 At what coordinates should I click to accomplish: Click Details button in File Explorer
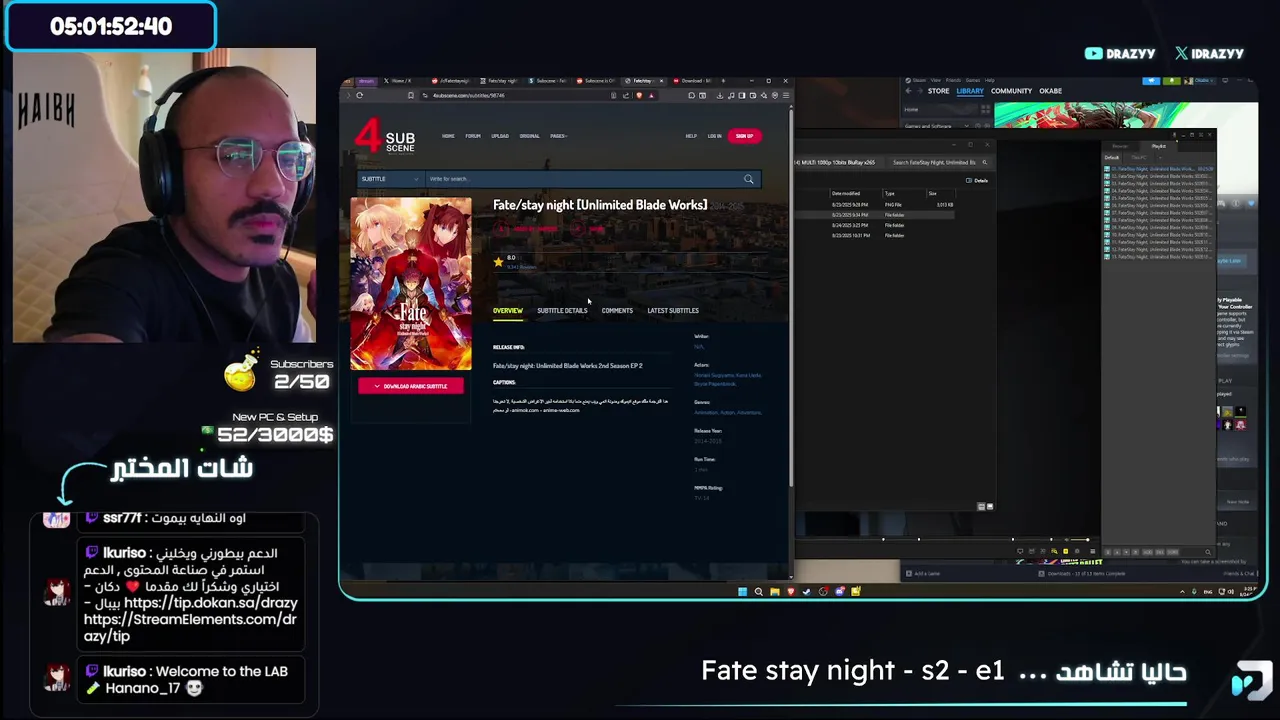point(976,181)
